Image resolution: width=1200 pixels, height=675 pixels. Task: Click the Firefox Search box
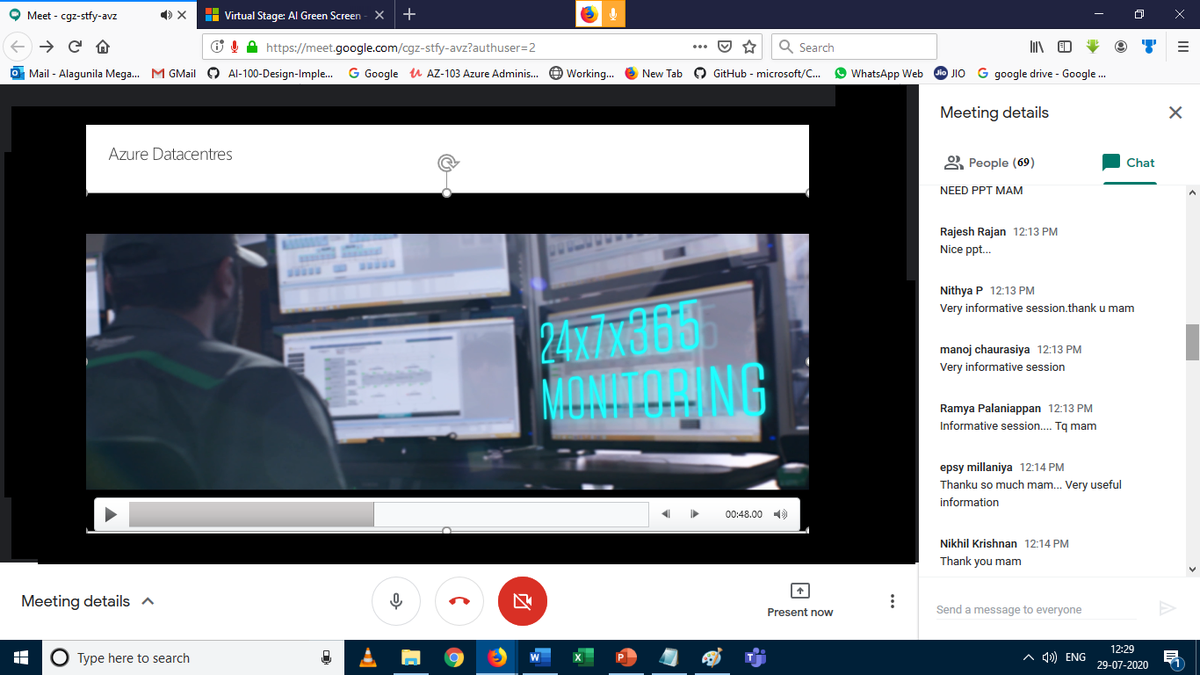point(854,47)
